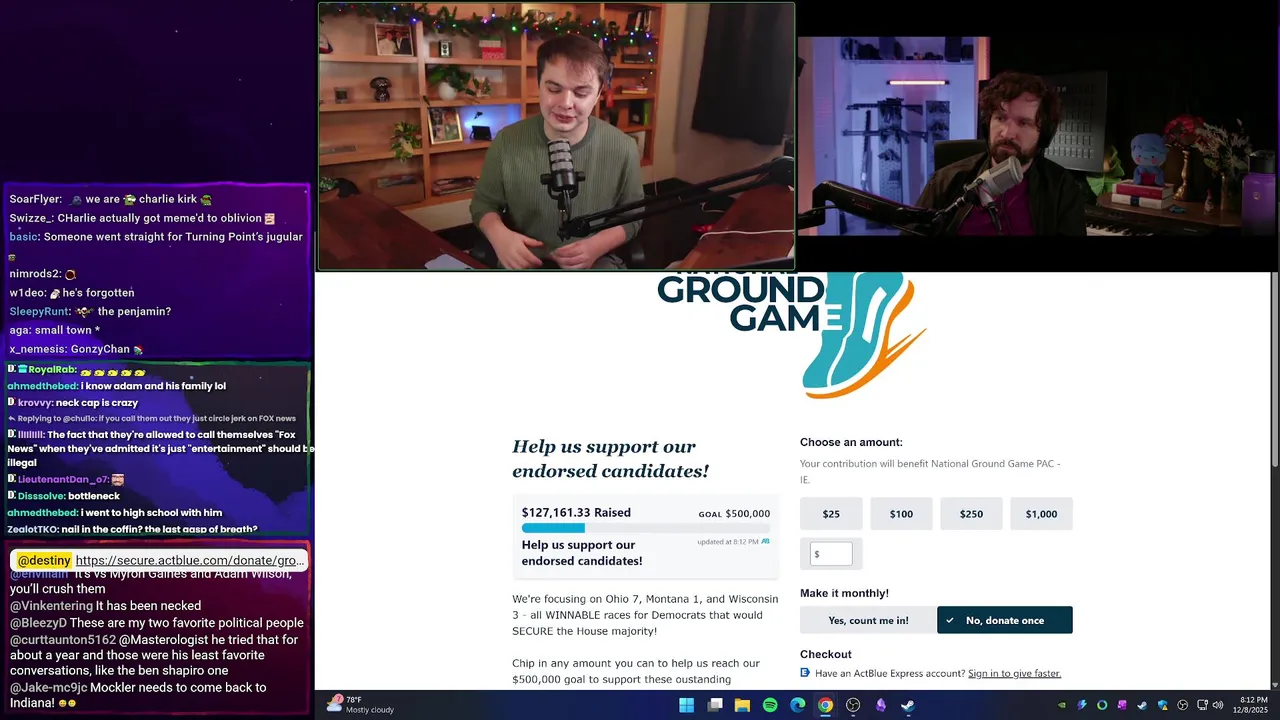1280x720 pixels.
Task: Click username SleepyRunt in chat
Action: pyautogui.click(x=39, y=311)
